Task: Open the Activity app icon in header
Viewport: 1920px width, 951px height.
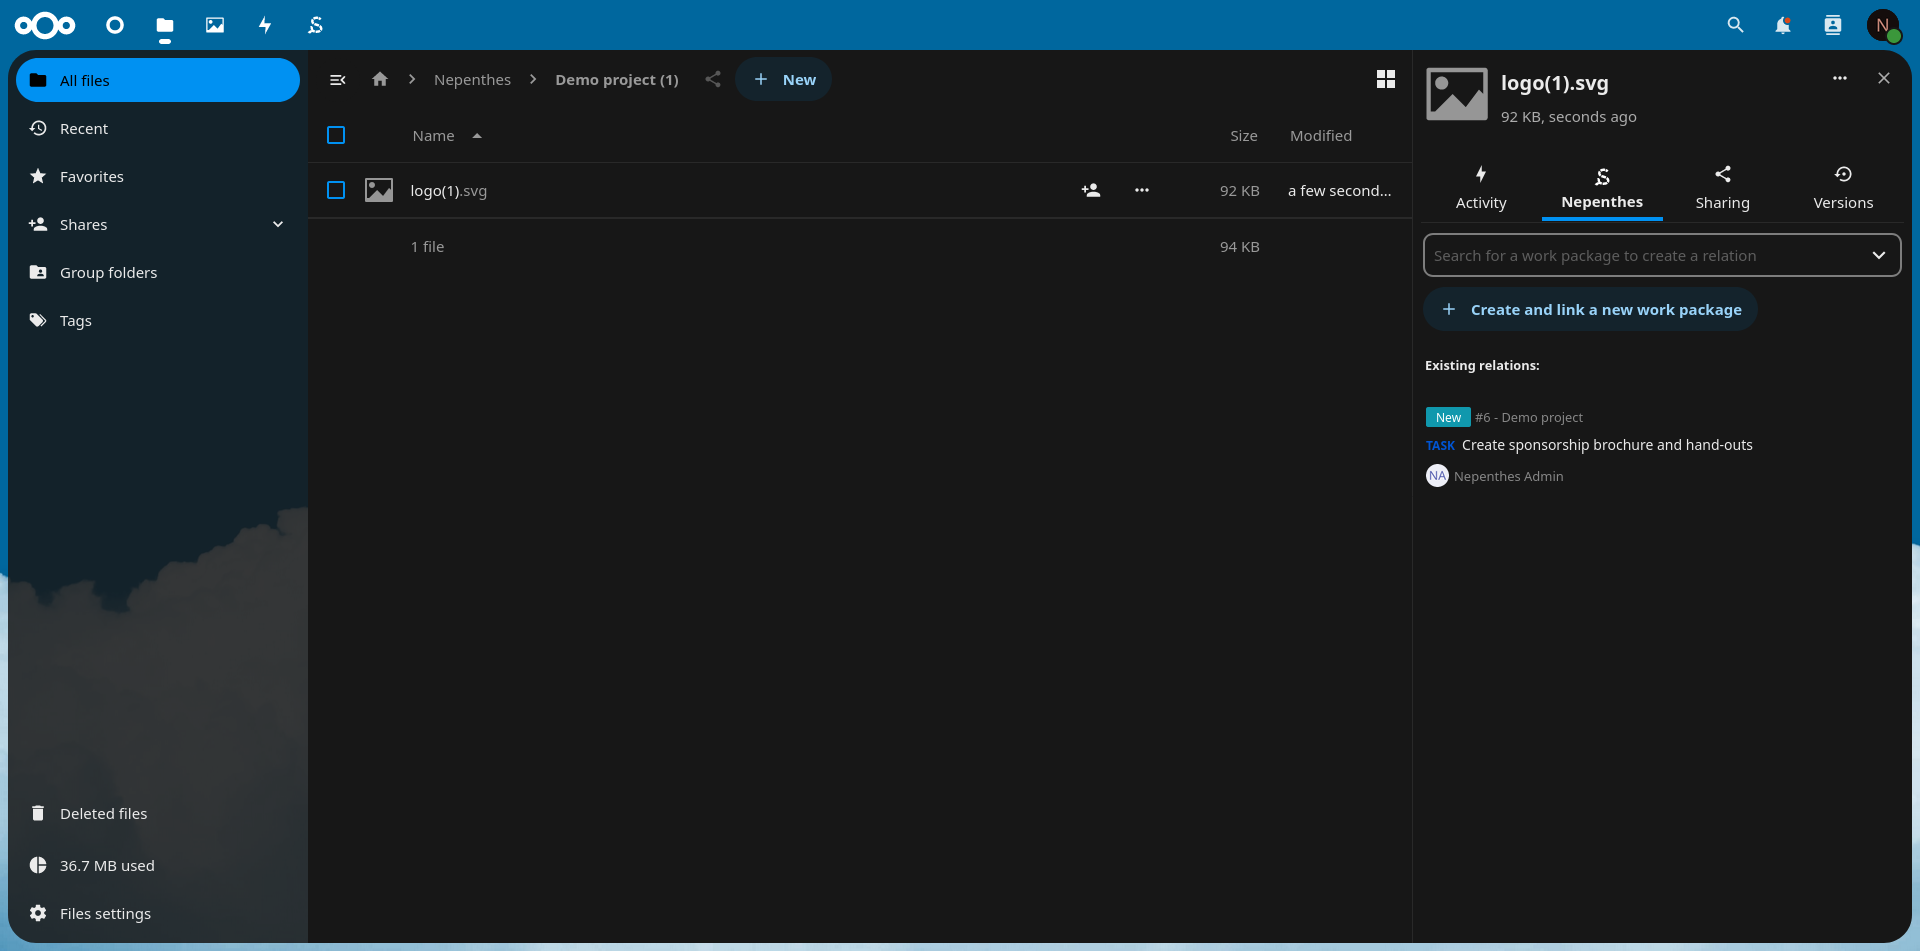Action: tap(265, 25)
